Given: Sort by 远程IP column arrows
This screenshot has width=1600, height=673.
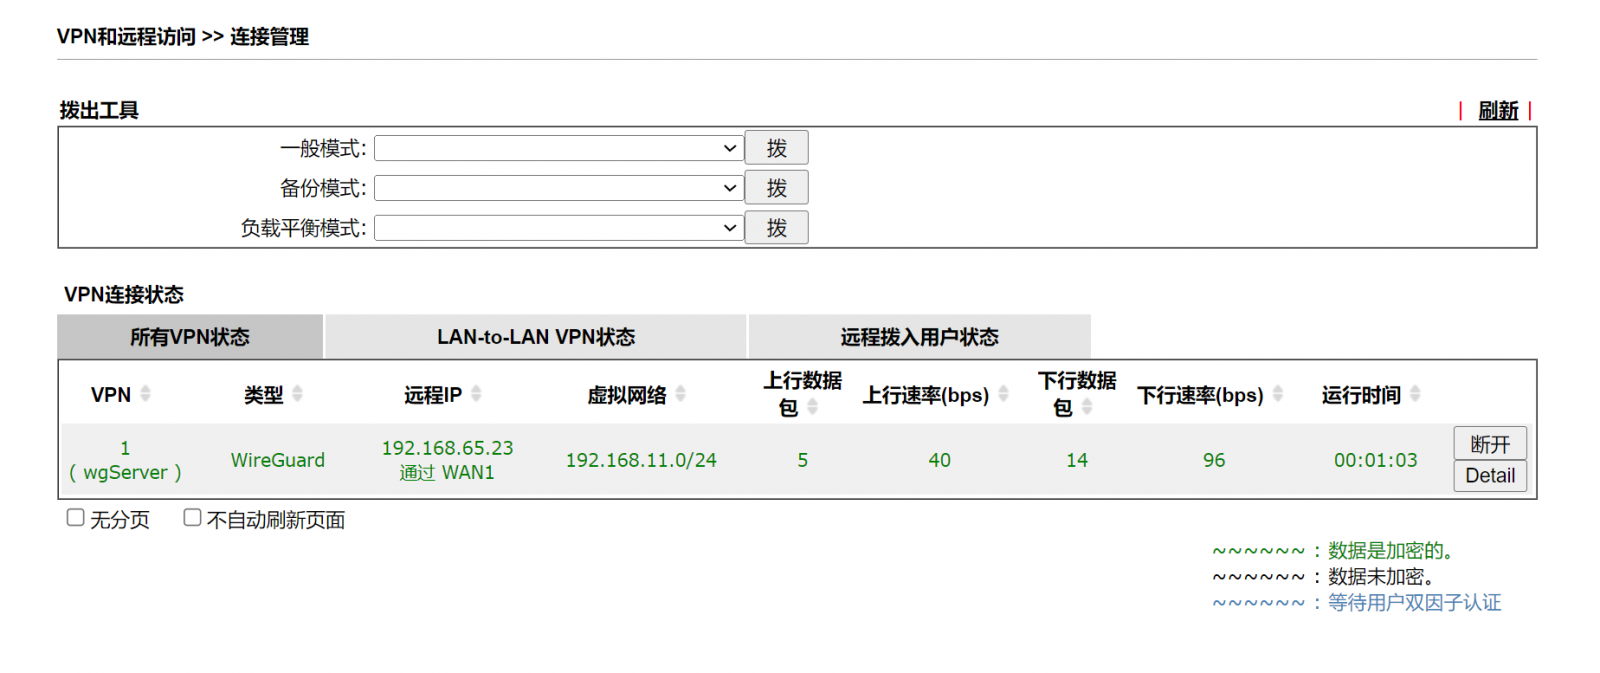Looking at the screenshot, I should click(x=476, y=394).
